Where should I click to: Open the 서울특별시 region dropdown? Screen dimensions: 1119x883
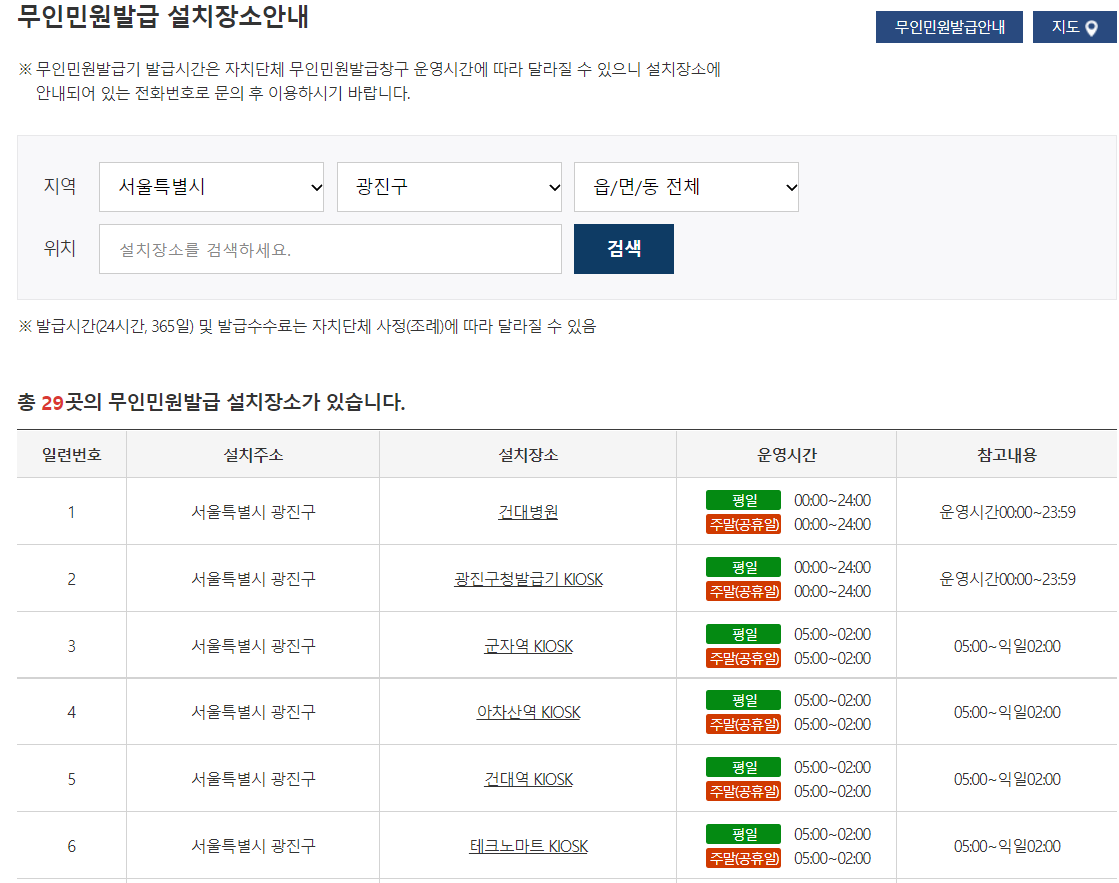210,187
